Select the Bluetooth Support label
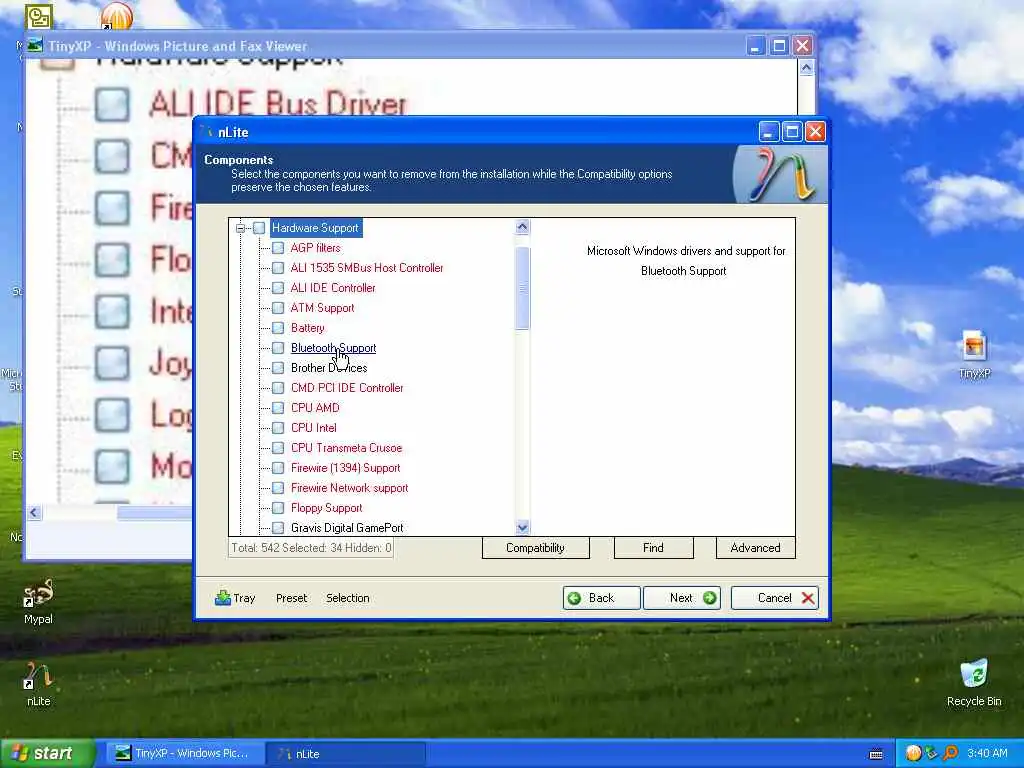This screenshot has width=1024, height=768. pyautogui.click(x=333, y=348)
